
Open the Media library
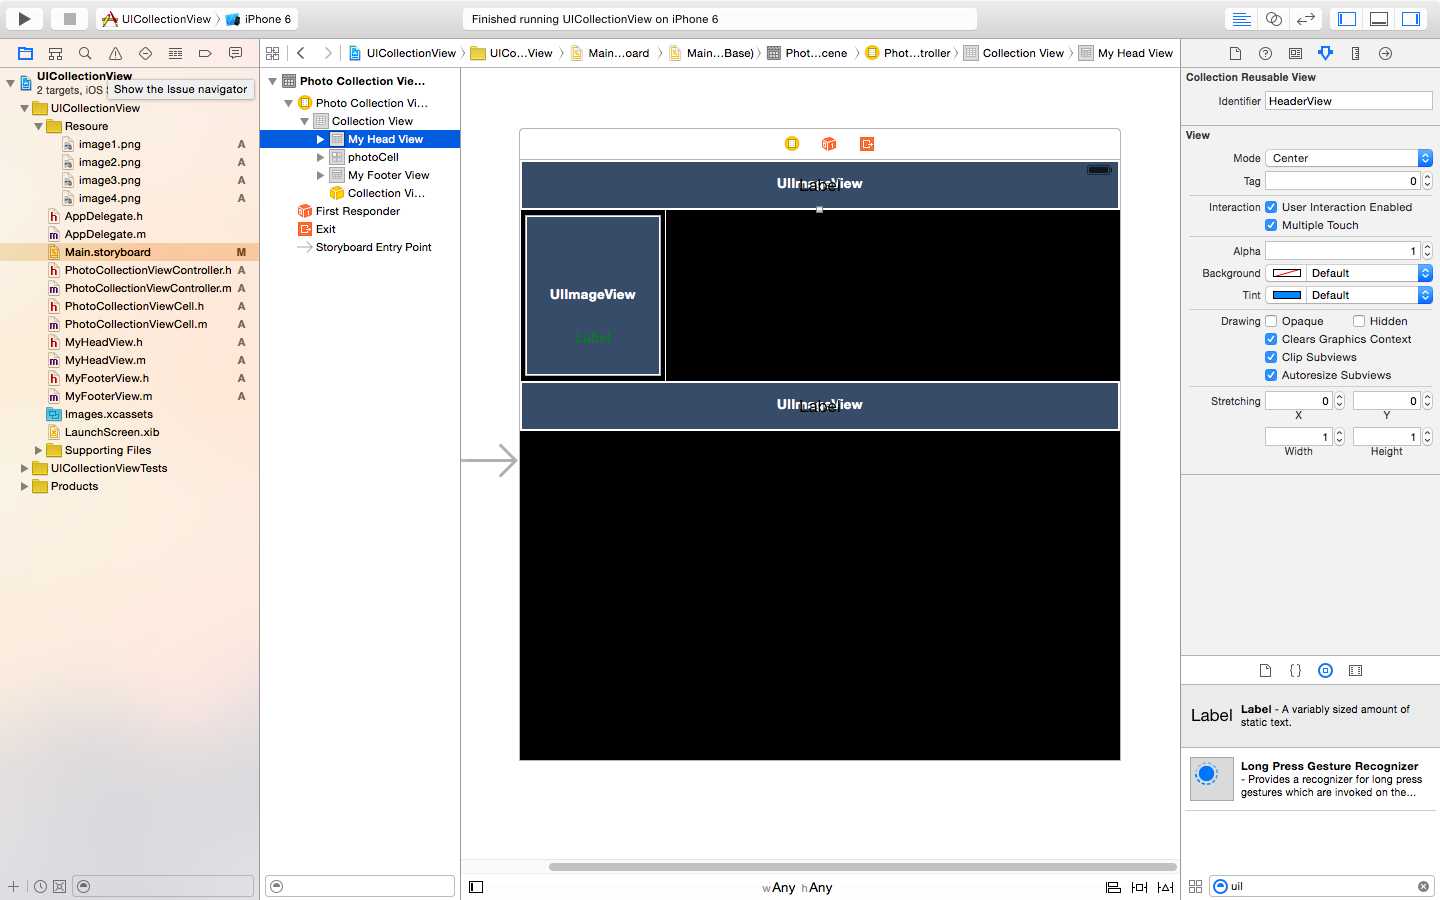1355,671
